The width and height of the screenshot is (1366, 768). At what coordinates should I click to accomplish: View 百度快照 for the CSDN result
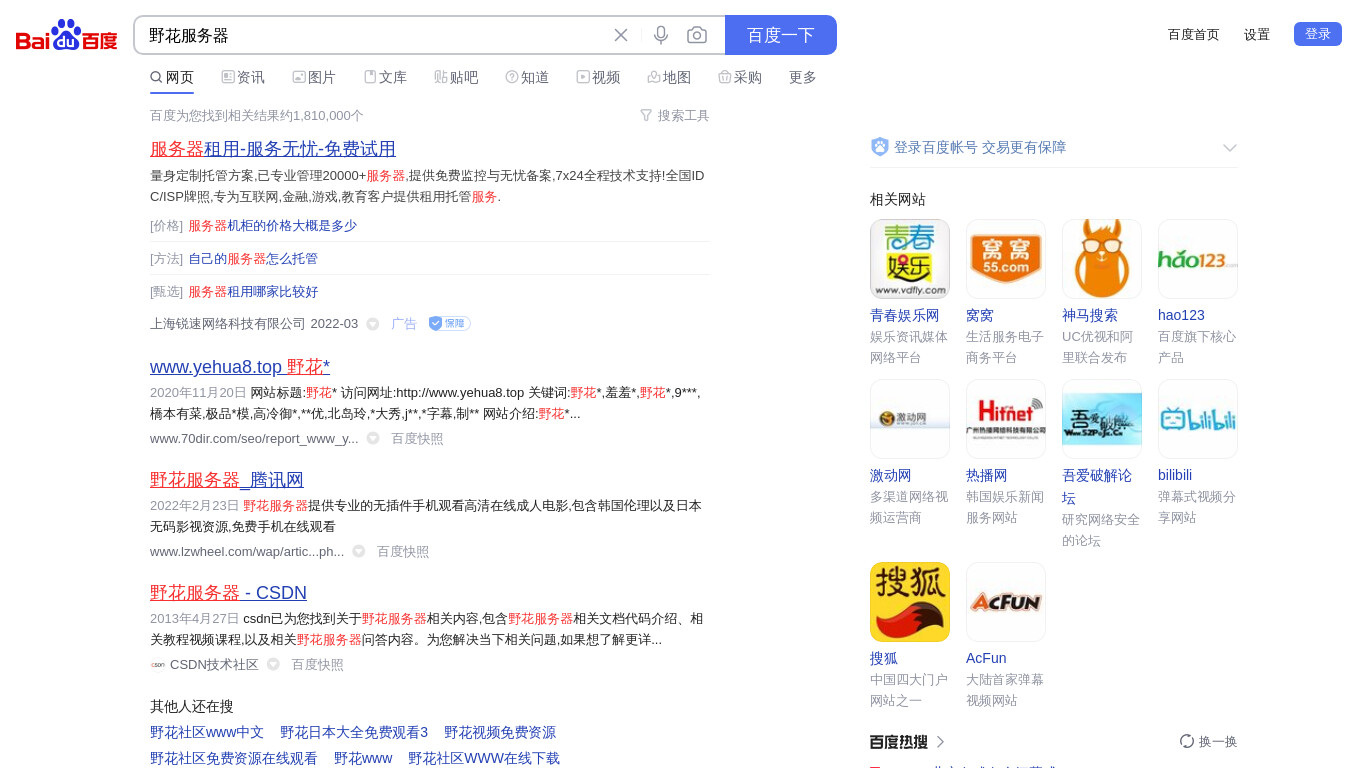click(x=317, y=665)
